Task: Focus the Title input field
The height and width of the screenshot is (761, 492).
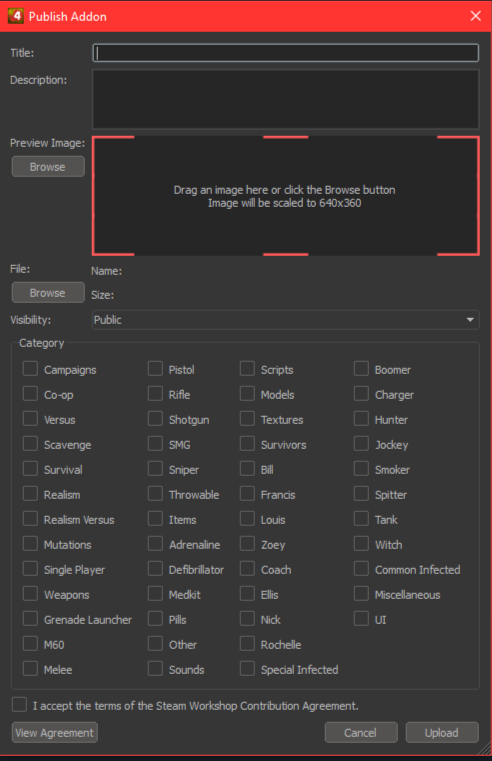Action: [285, 53]
